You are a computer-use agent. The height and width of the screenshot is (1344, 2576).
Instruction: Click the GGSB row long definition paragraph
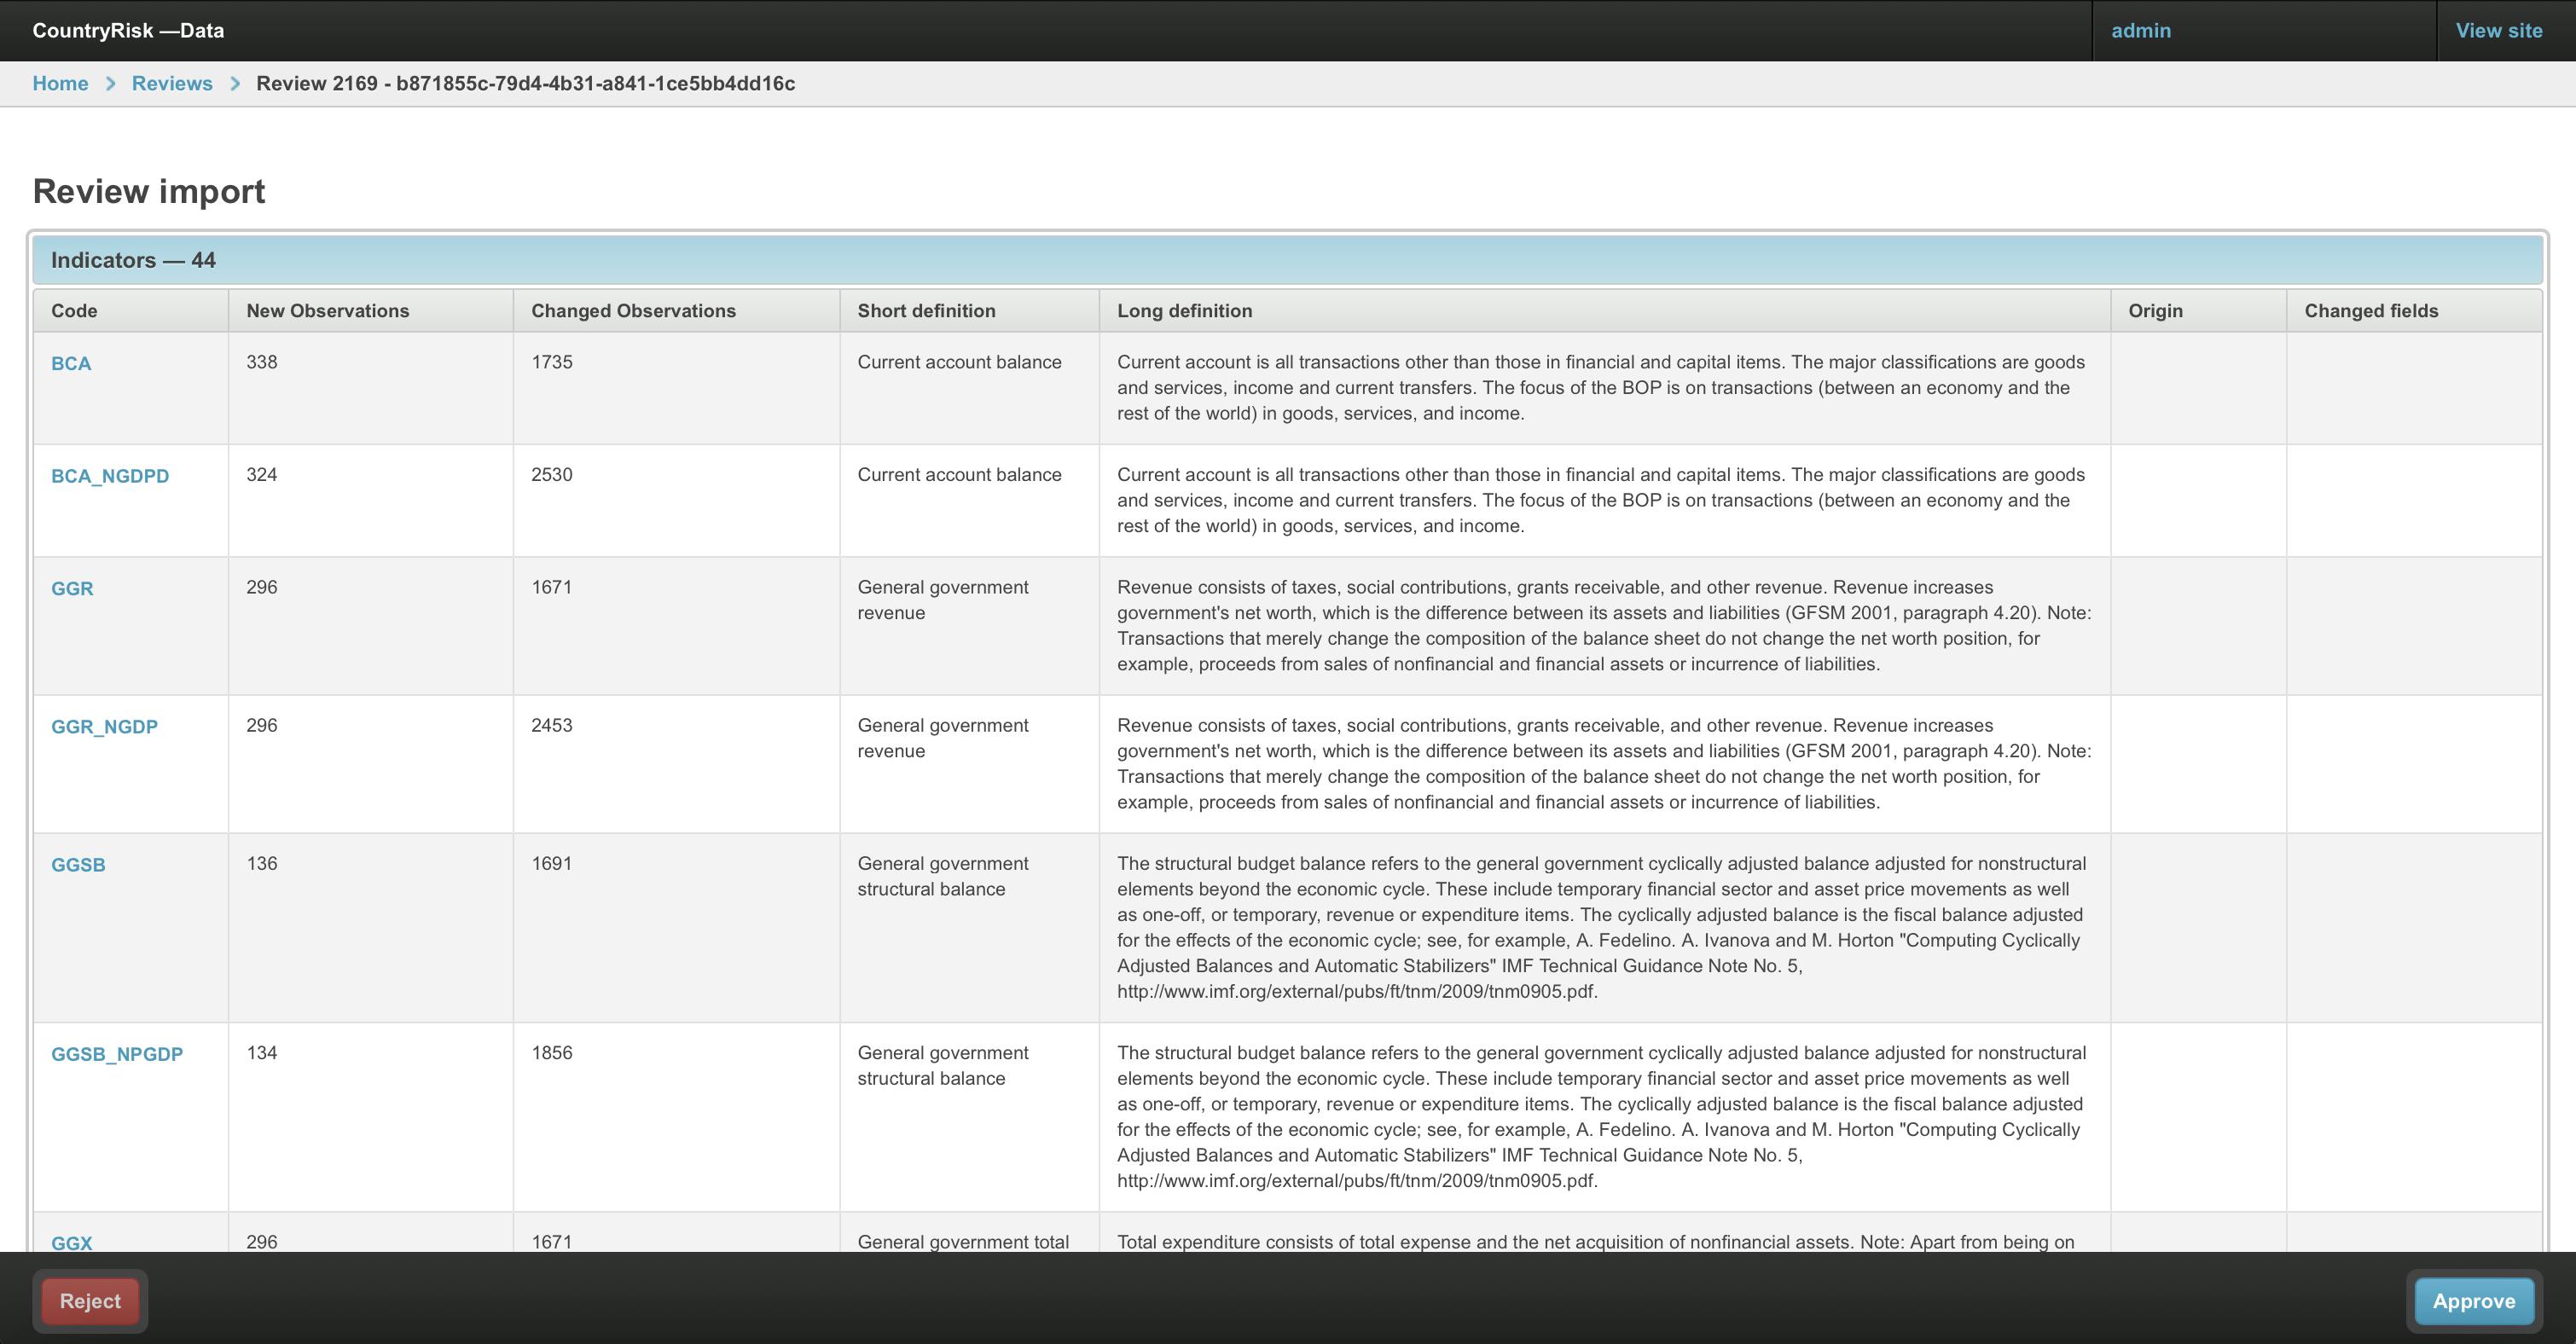point(1602,927)
